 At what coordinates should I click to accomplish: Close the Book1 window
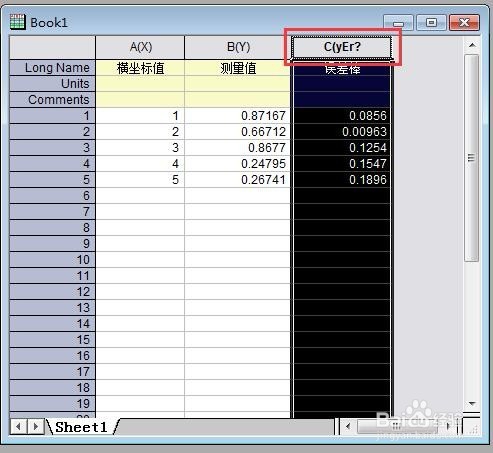pos(464,23)
